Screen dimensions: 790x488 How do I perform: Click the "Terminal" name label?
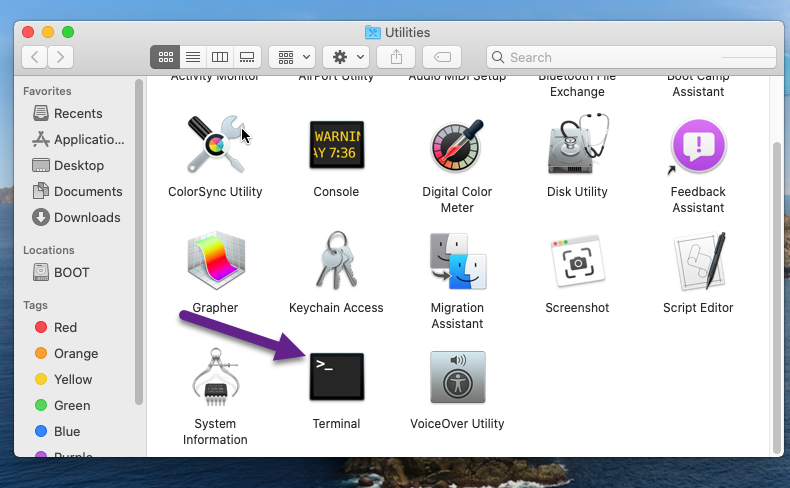coord(336,424)
